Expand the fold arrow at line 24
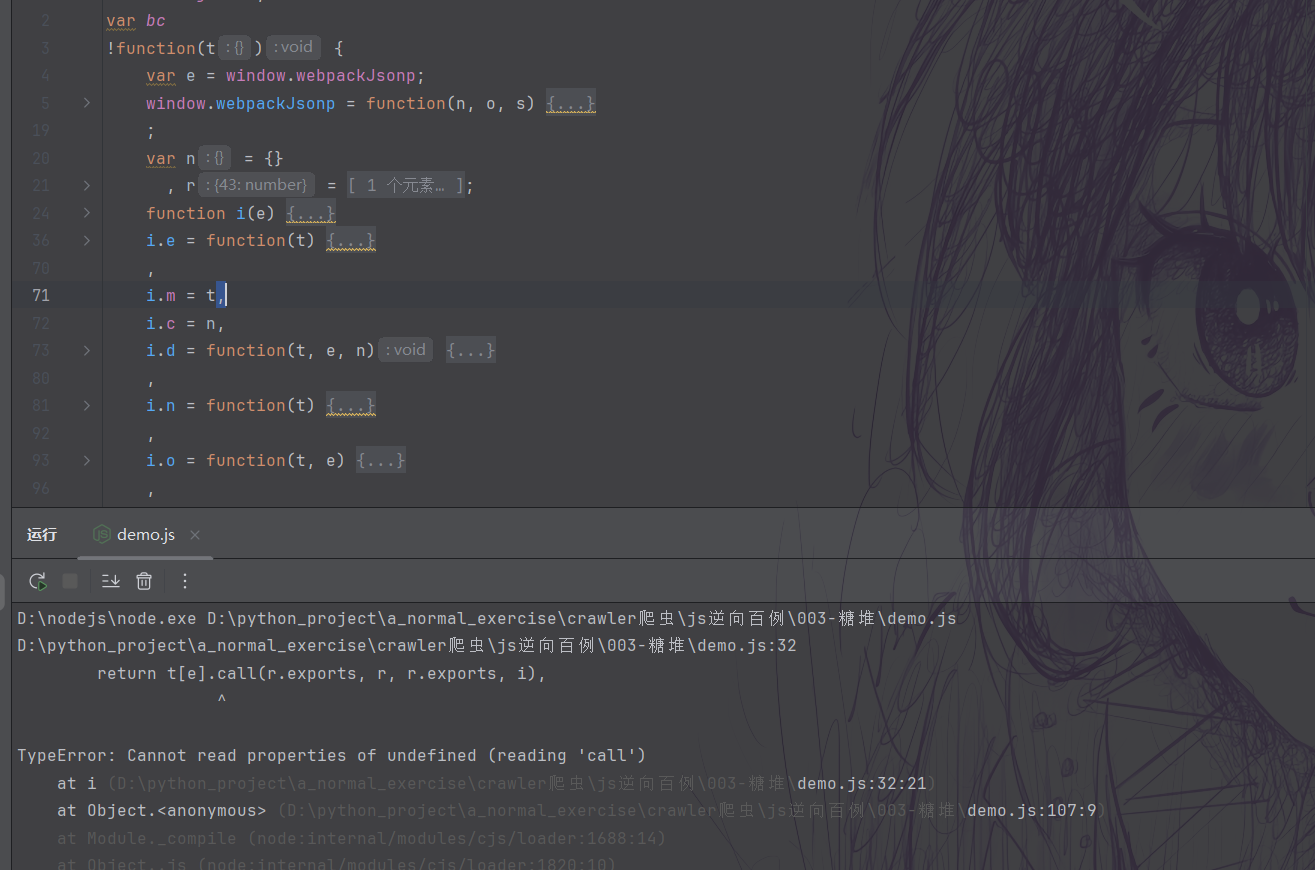 [x=87, y=213]
